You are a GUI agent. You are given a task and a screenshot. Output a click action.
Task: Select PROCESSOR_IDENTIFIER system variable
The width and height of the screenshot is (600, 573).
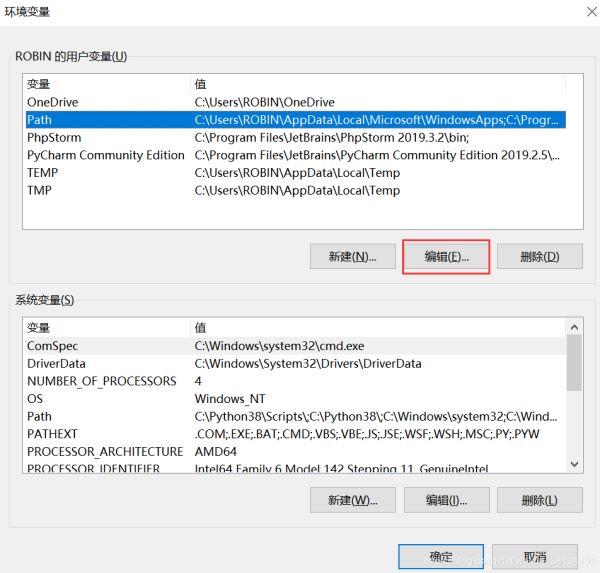coord(296,468)
